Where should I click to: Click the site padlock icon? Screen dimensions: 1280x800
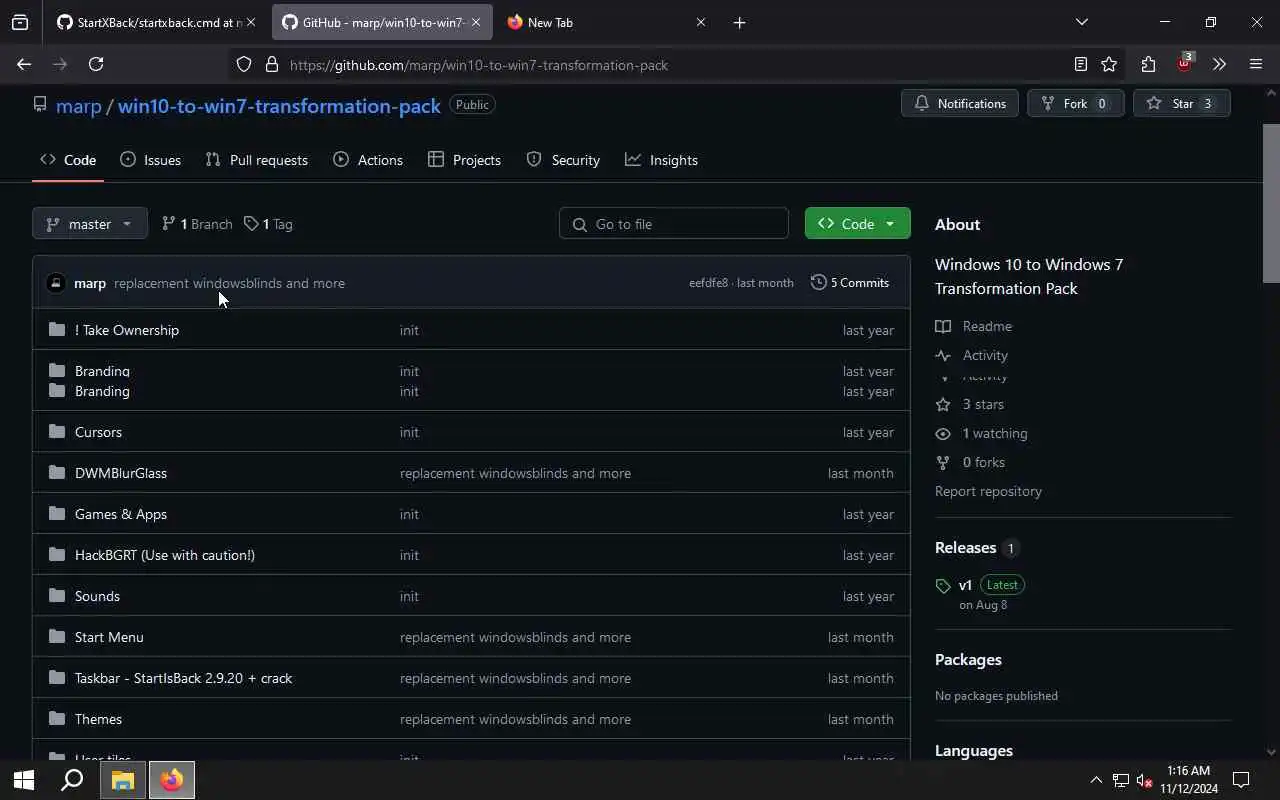click(x=271, y=65)
